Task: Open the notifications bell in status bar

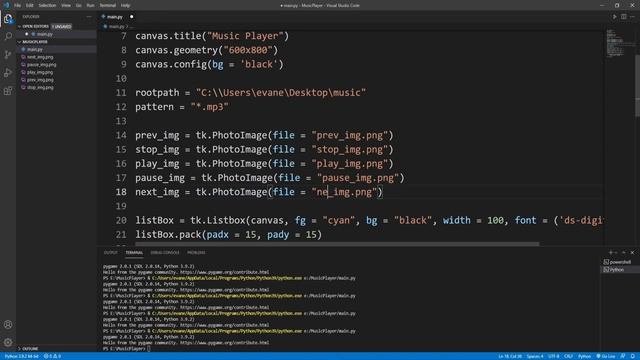Action: coord(632,356)
